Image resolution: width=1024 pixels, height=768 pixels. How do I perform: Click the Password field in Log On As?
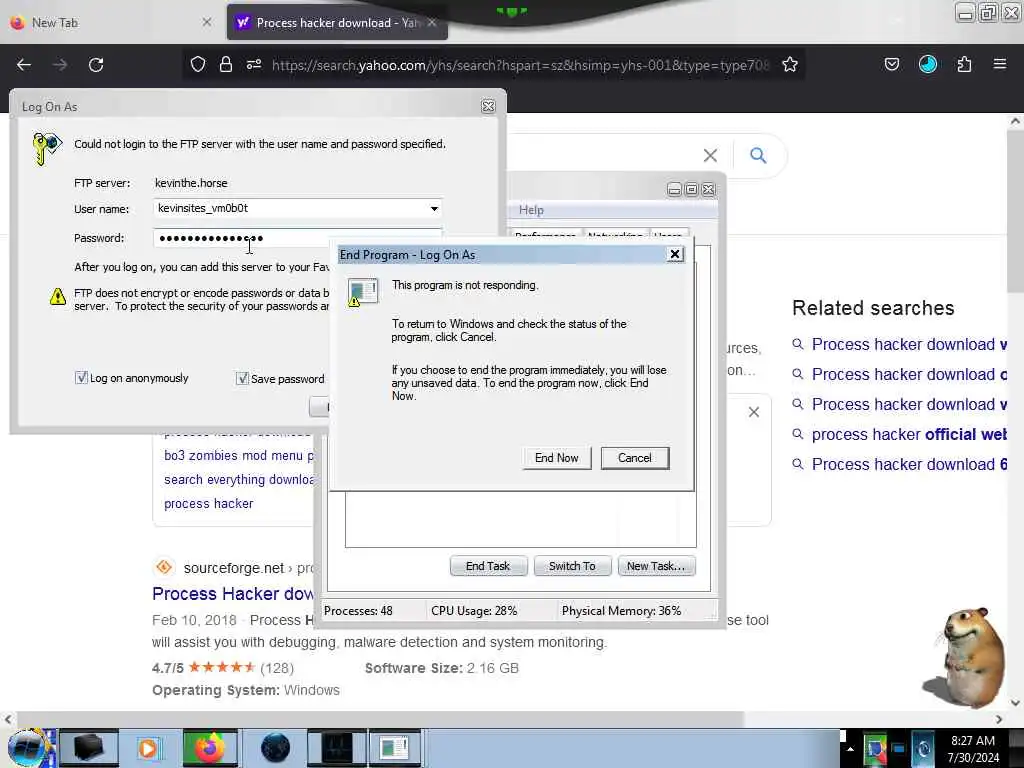click(297, 238)
